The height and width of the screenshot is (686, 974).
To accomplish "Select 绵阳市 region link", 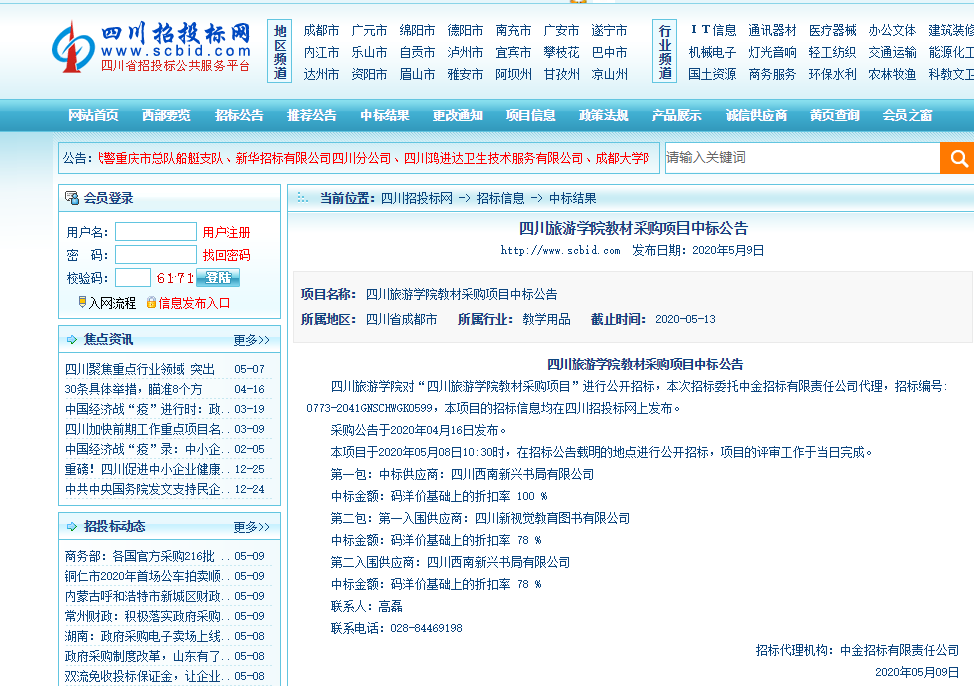I will (x=417, y=30).
